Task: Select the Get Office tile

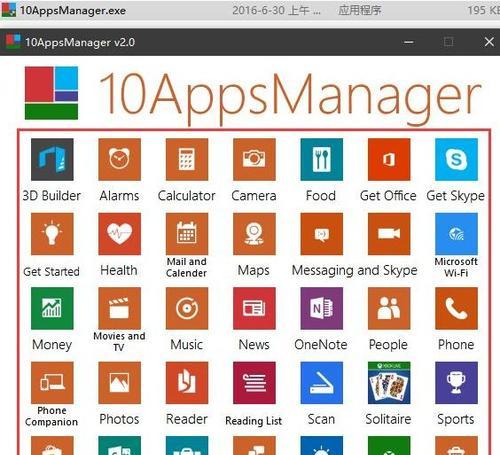Action: click(389, 159)
